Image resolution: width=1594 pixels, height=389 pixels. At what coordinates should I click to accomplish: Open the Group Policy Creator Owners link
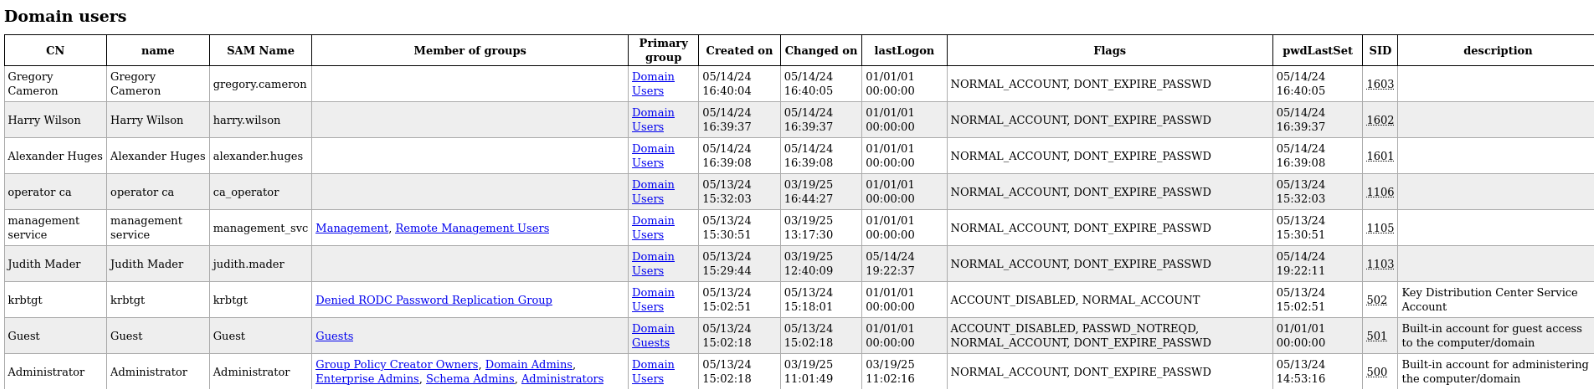396,365
